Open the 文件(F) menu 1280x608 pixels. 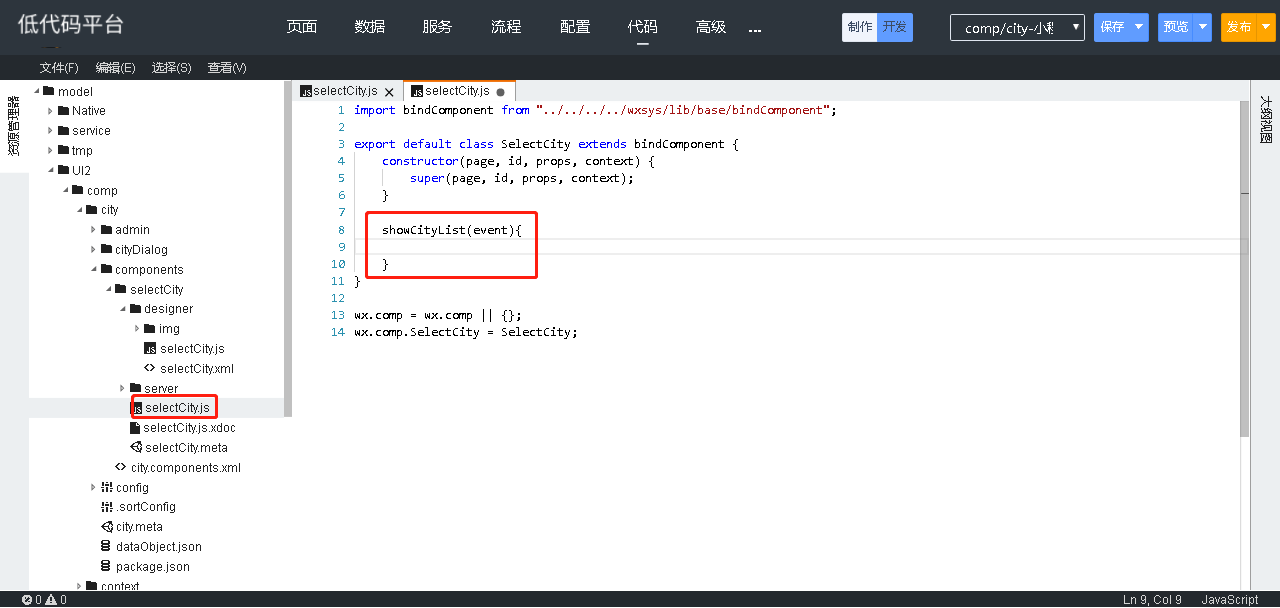(59, 68)
